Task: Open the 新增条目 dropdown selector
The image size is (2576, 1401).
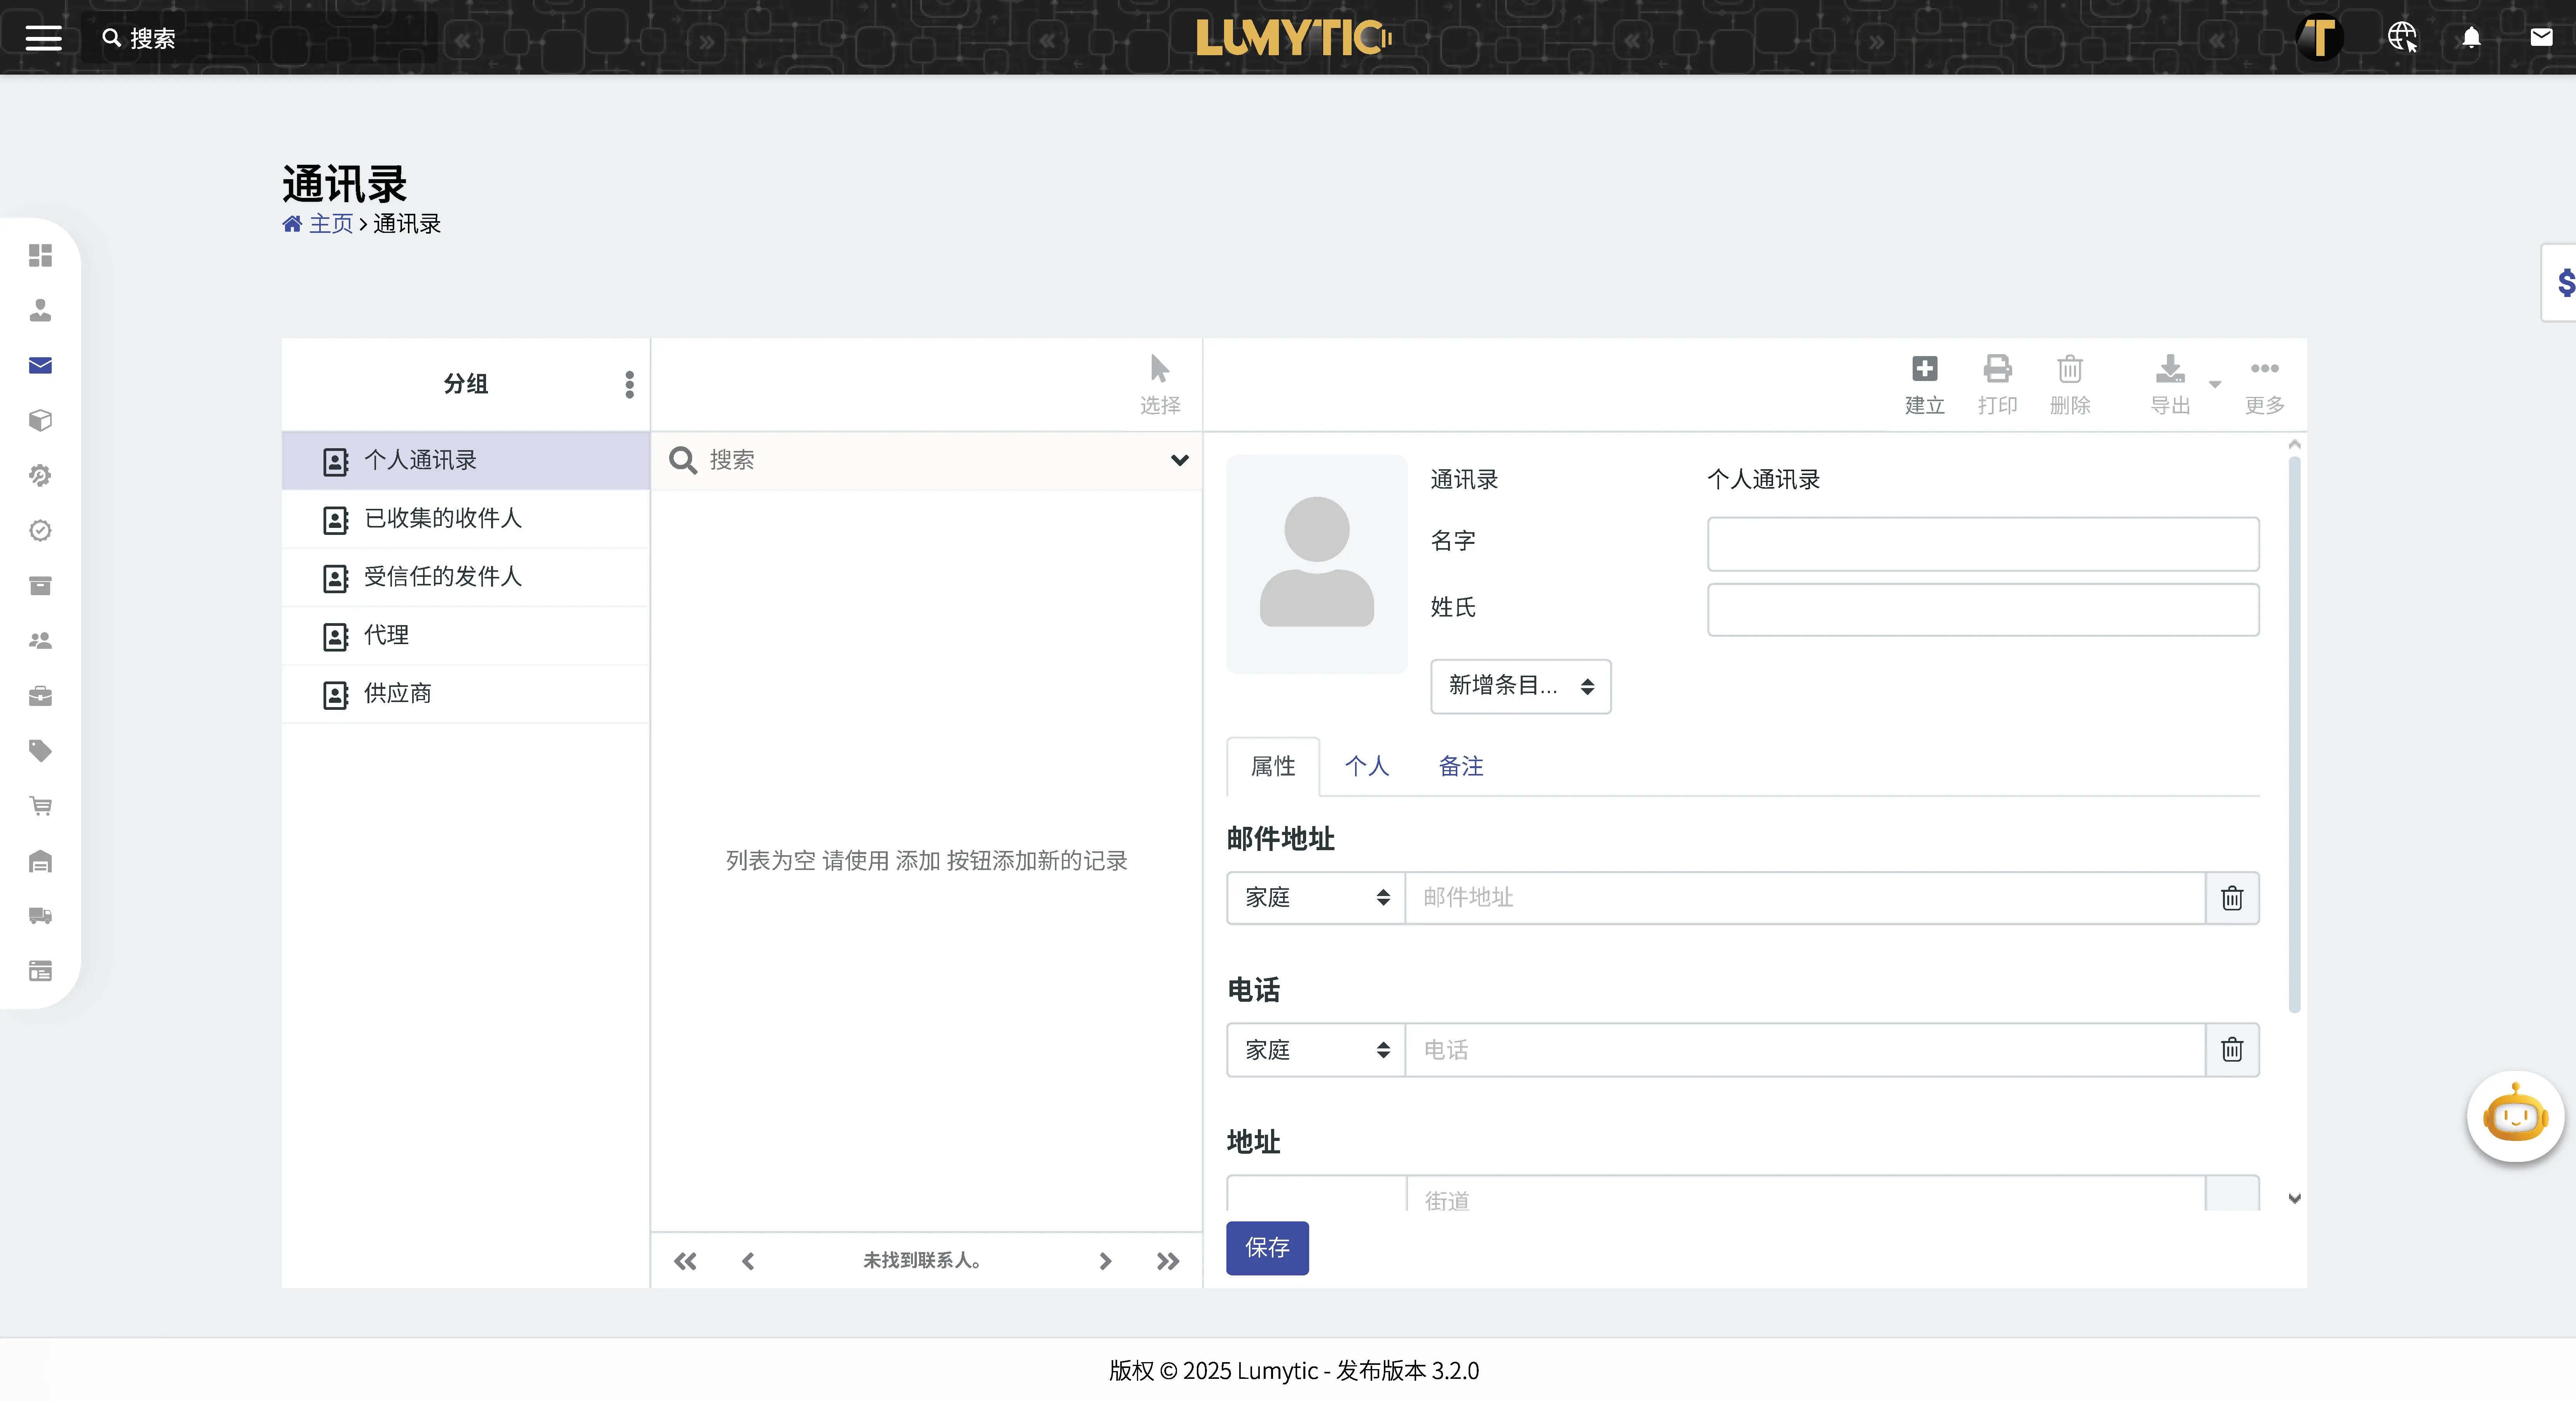Action: 1520,687
